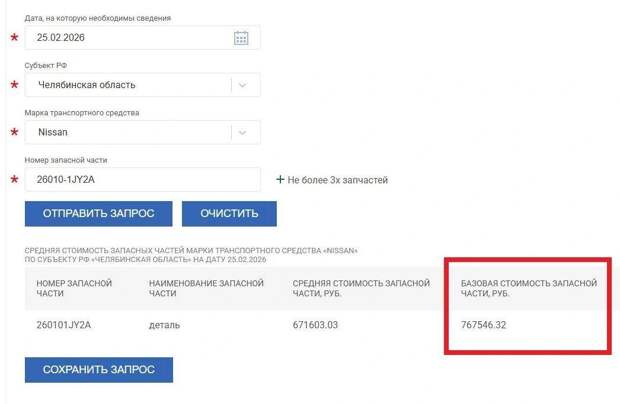
Task: Select the Челябинская область text in region combo box
Action: 87,85
